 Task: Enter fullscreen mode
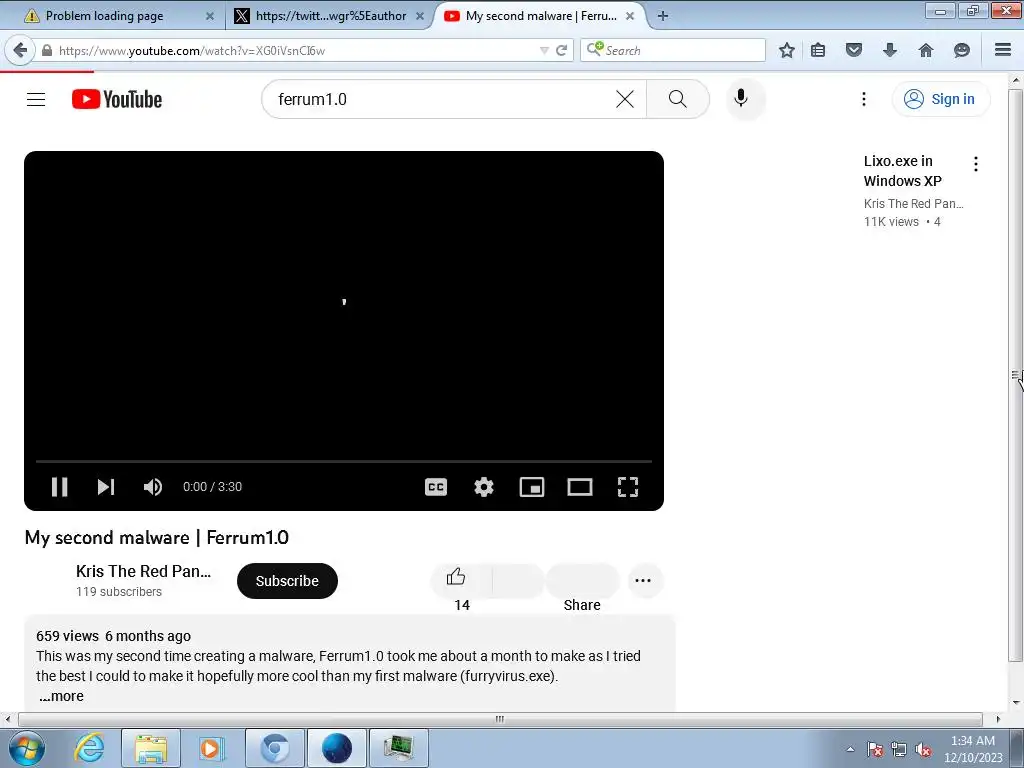click(x=628, y=487)
